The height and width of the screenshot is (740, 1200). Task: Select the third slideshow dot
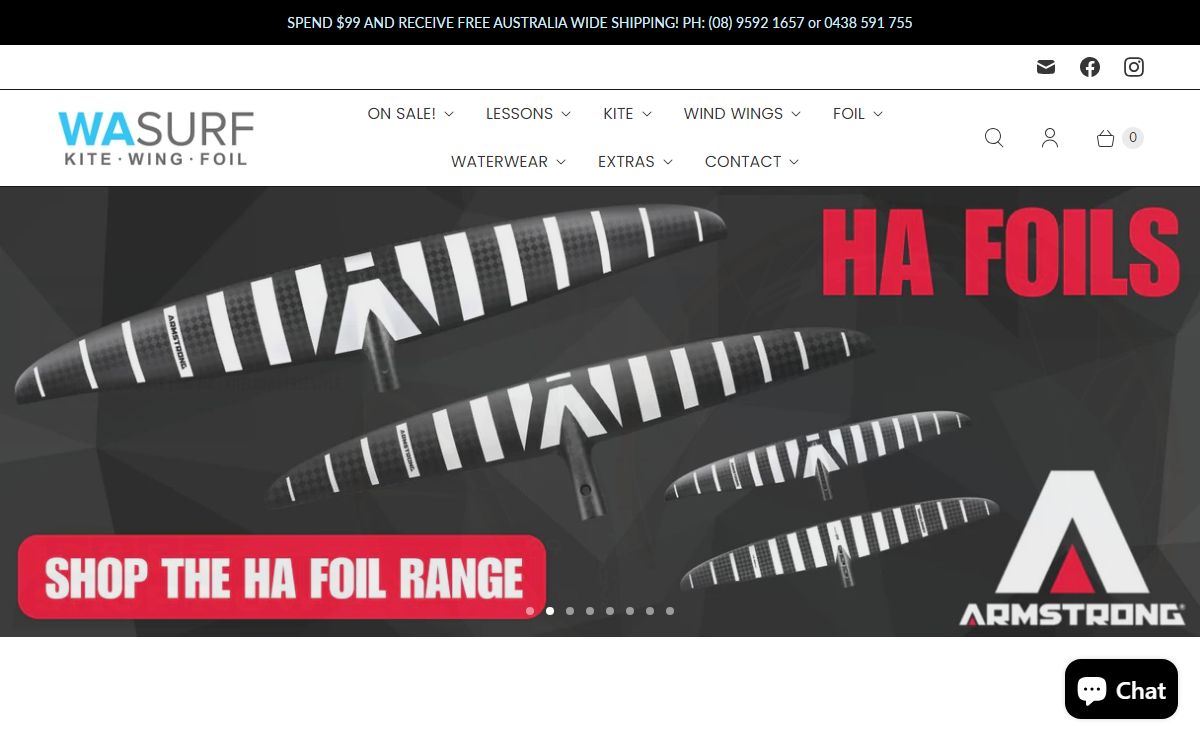pyautogui.click(x=570, y=611)
